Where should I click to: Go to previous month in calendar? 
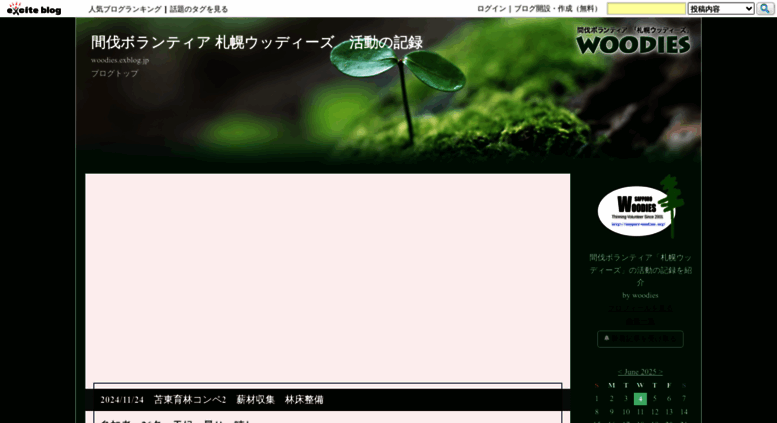[619, 371]
